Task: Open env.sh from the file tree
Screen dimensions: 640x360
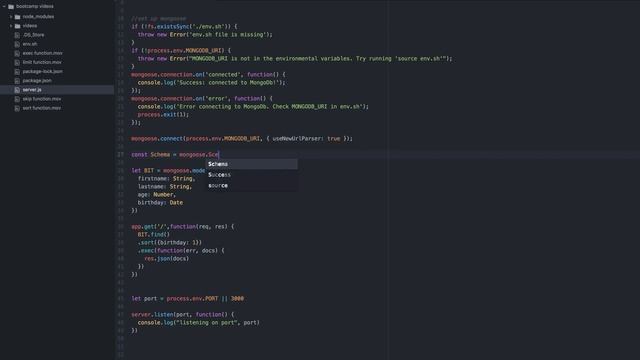Action: [x=30, y=44]
